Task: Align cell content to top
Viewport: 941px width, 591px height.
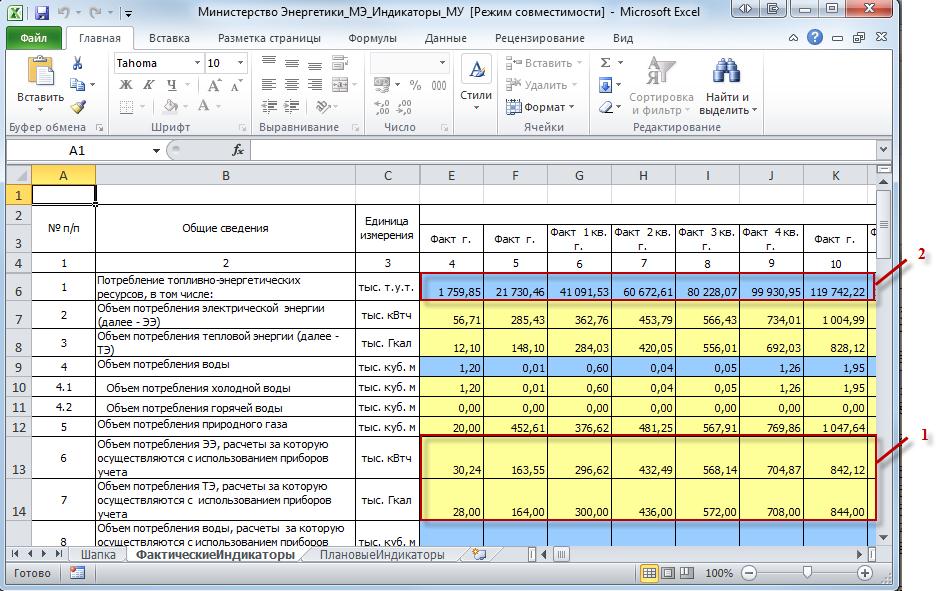Action: tap(269, 62)
